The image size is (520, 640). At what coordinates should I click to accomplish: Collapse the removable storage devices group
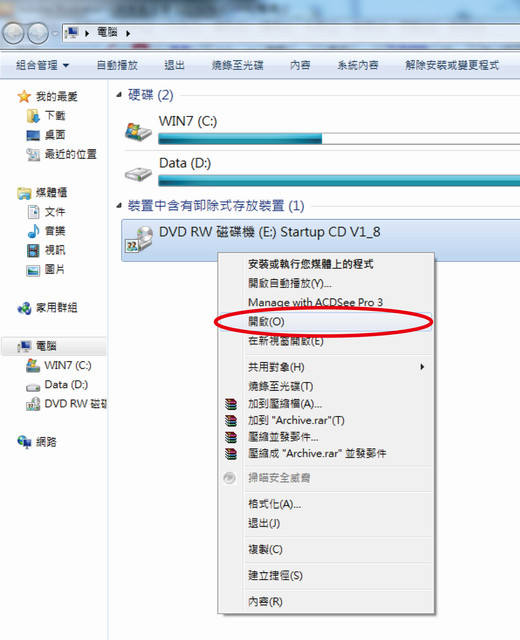coord(119,205)
